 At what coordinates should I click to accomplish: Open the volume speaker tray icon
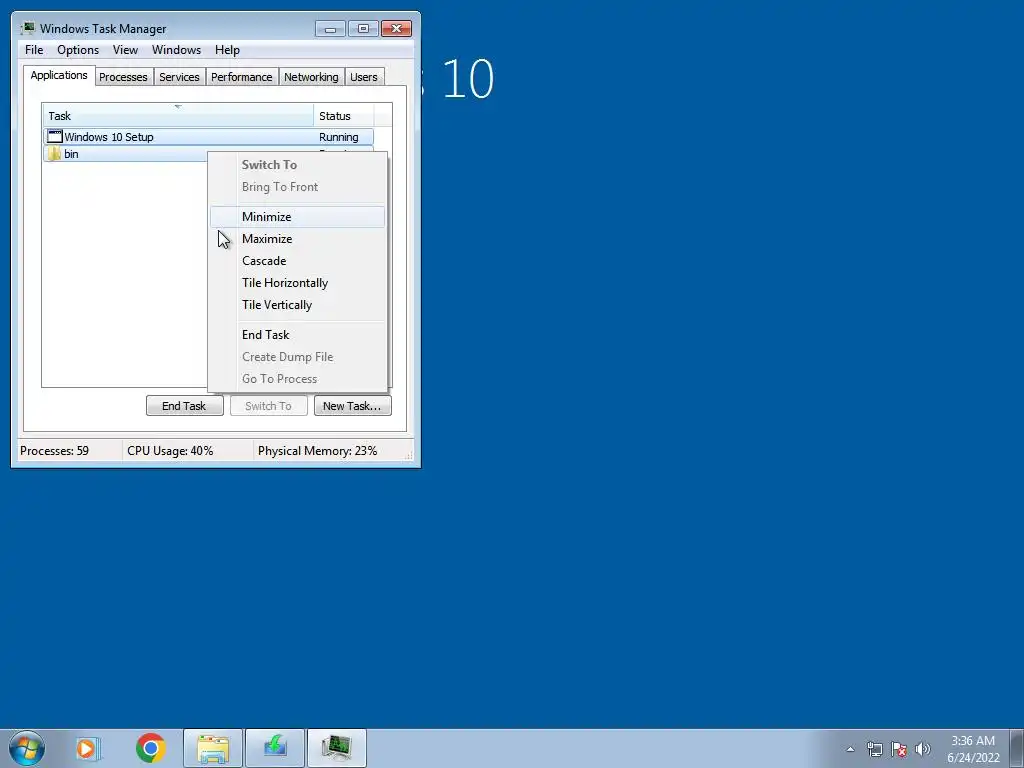pos(923,749)
